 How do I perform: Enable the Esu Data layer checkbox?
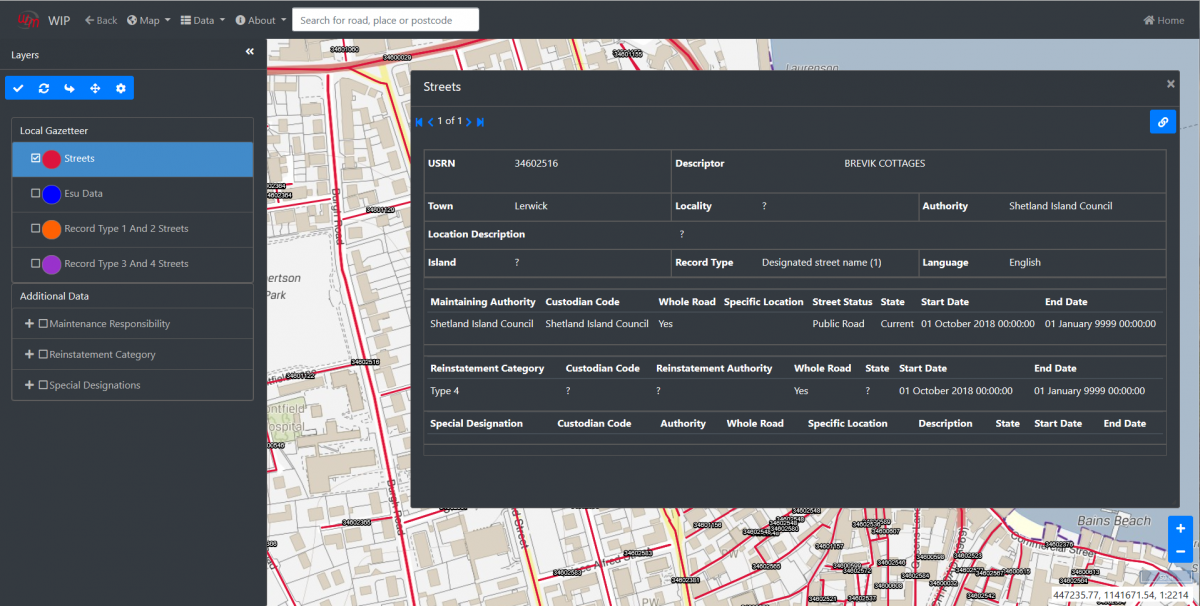(36, 193)
